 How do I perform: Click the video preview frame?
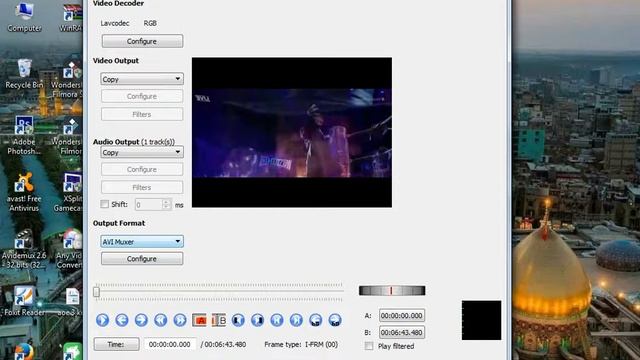click(292, 132)
